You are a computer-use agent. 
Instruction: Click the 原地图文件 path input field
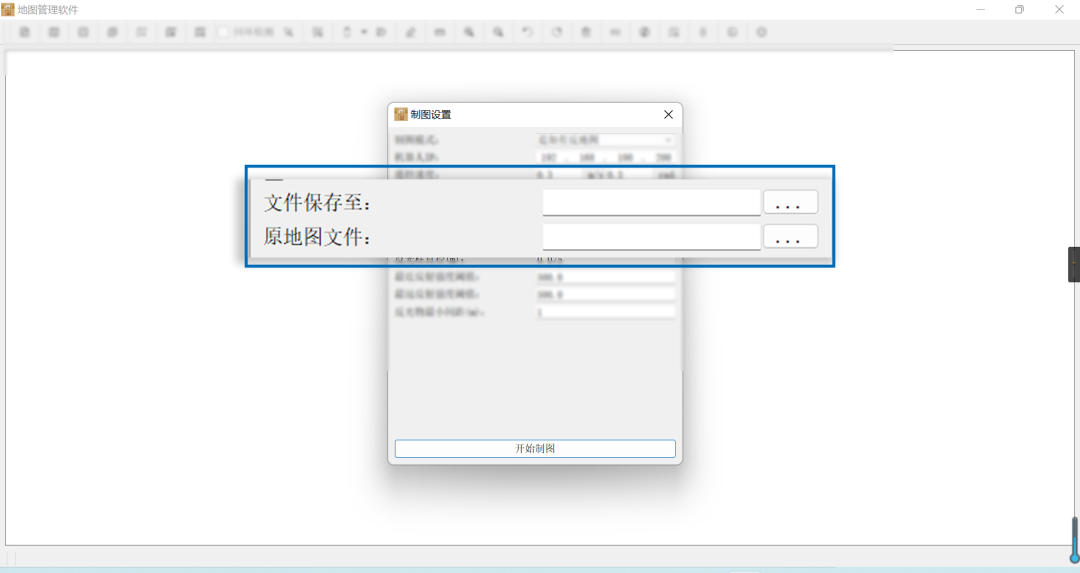tap(651, 237)
